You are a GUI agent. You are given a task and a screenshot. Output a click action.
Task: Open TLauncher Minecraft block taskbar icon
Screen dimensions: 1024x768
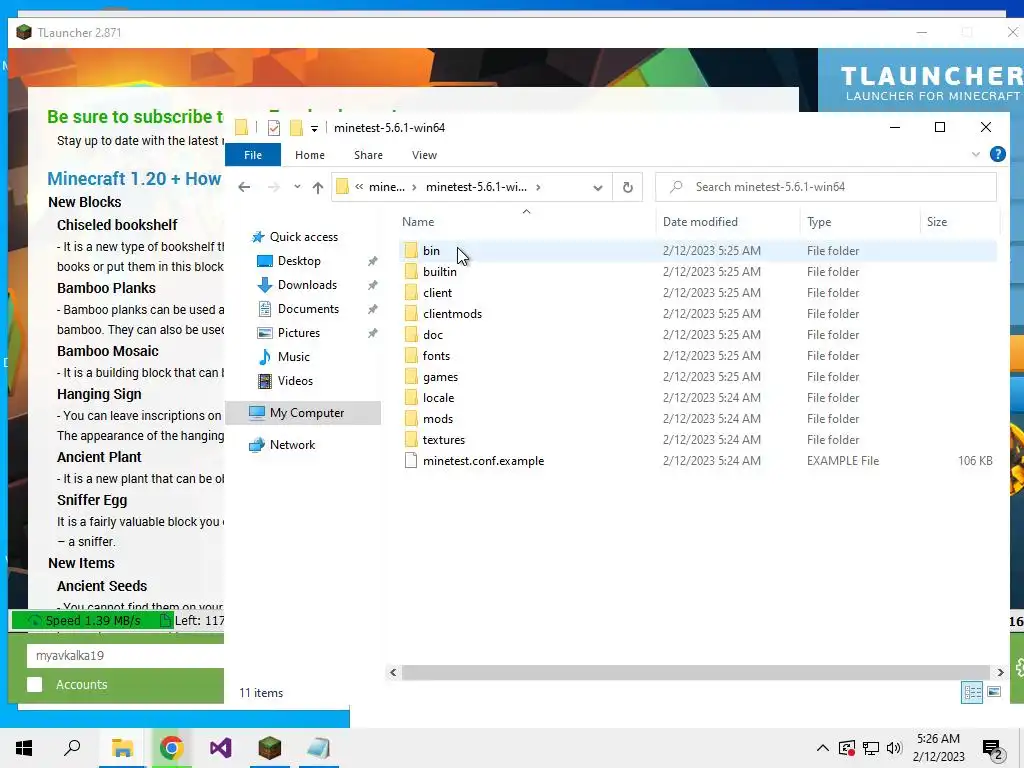(270, 748)
